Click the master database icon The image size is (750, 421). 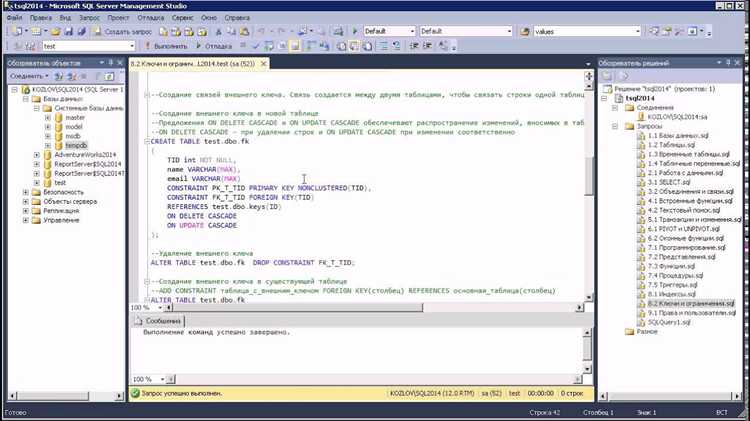[58, 117]
